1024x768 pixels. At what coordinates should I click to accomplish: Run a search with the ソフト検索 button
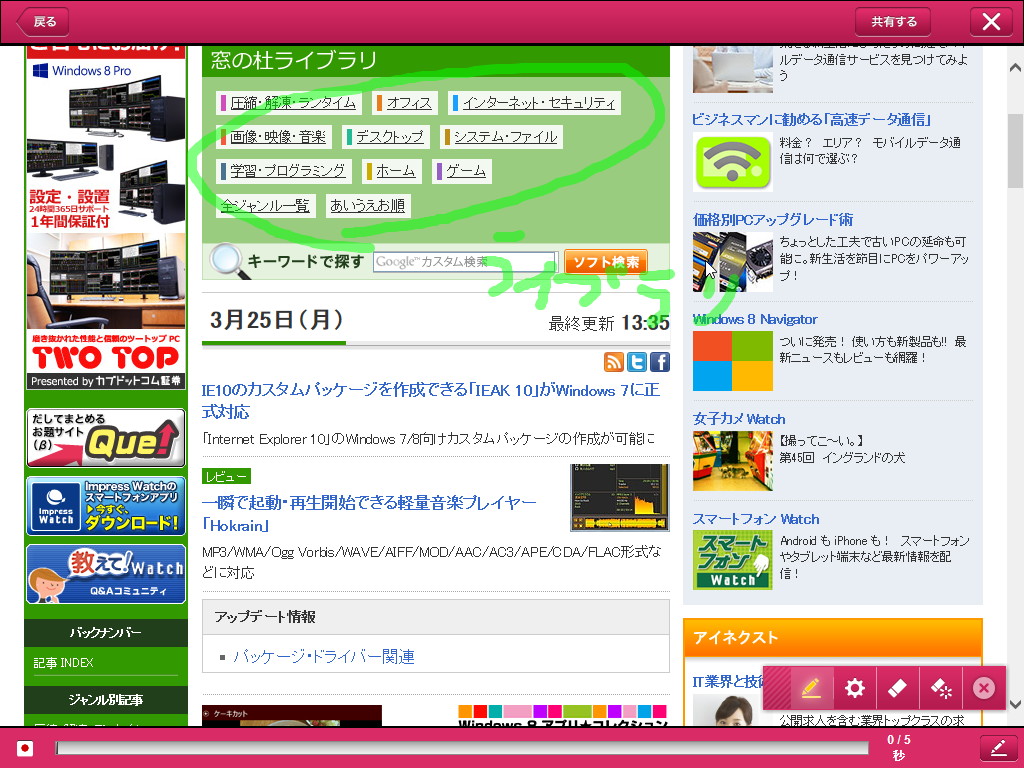click(x=607, y=262)
